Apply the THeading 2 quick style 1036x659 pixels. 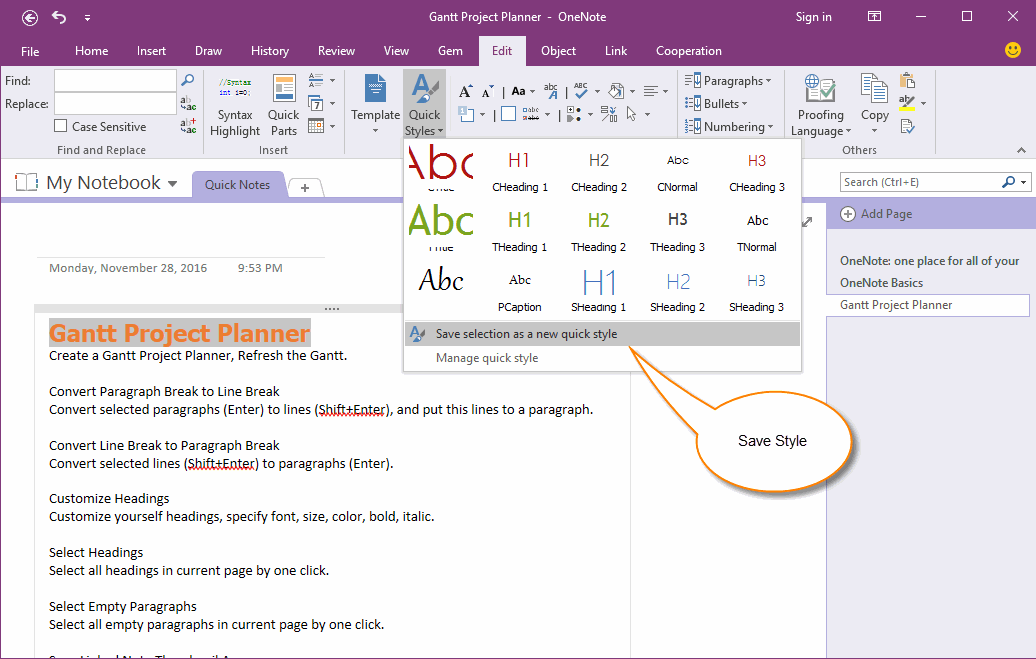(599, 231)
